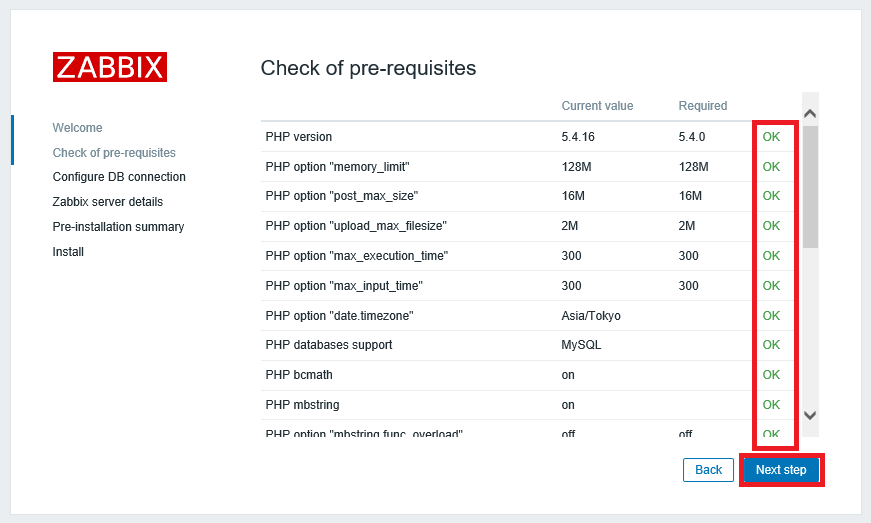The height and width of the screenshot is (523, 871).
Task: Click the PHP databases support row
Action: click(x=329, y=345)
